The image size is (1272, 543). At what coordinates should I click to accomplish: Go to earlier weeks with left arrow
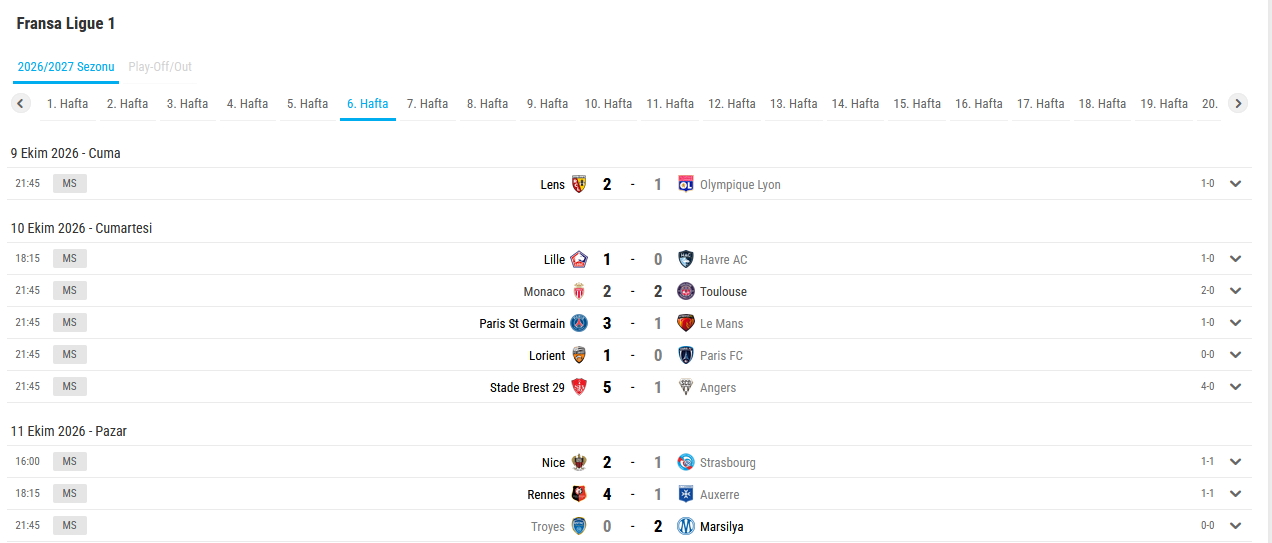pos(21,103)
